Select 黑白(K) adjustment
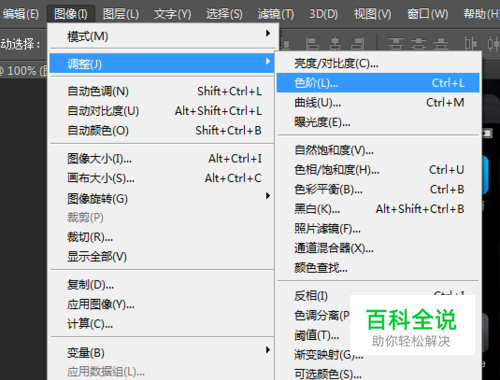The height and width of the screenshot is (380, 500). tap(378, 209)
